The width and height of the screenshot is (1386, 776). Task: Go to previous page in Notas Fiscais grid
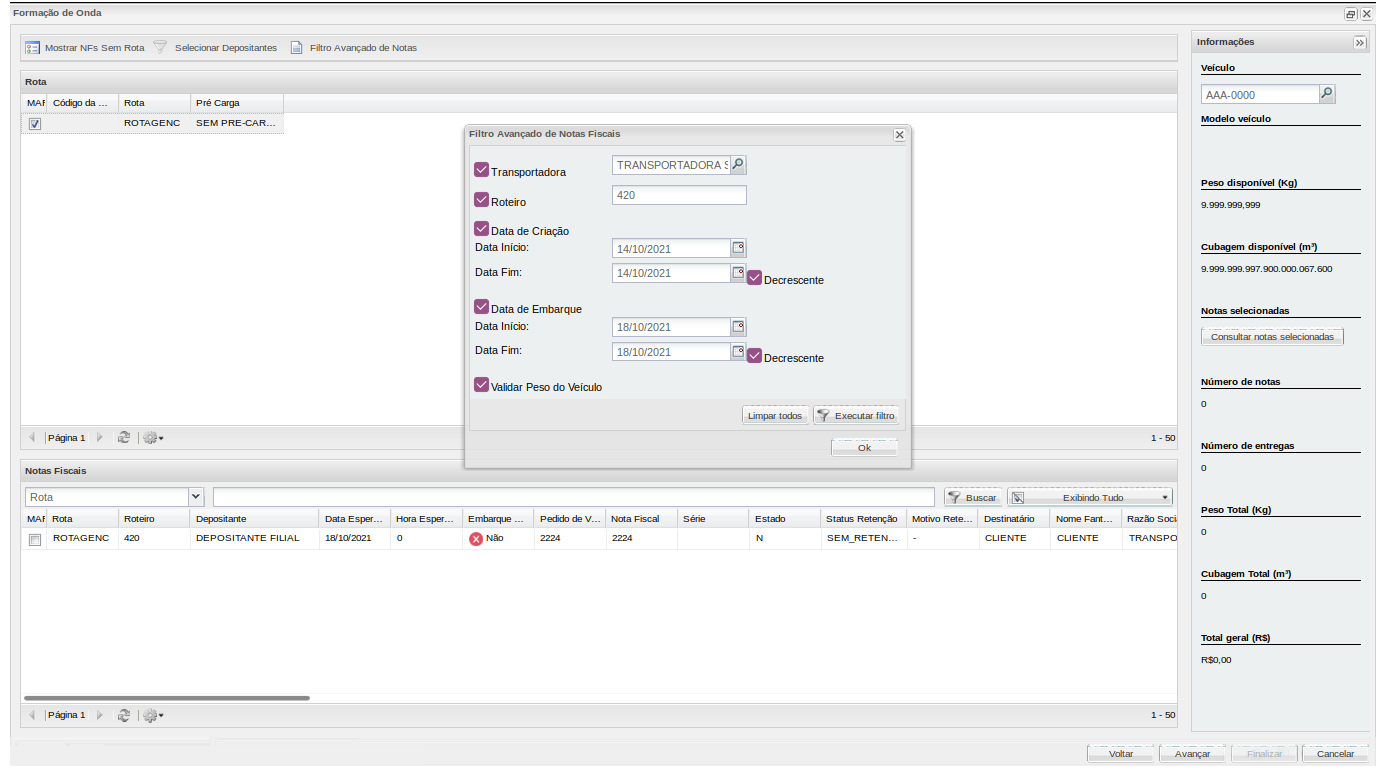32,715
